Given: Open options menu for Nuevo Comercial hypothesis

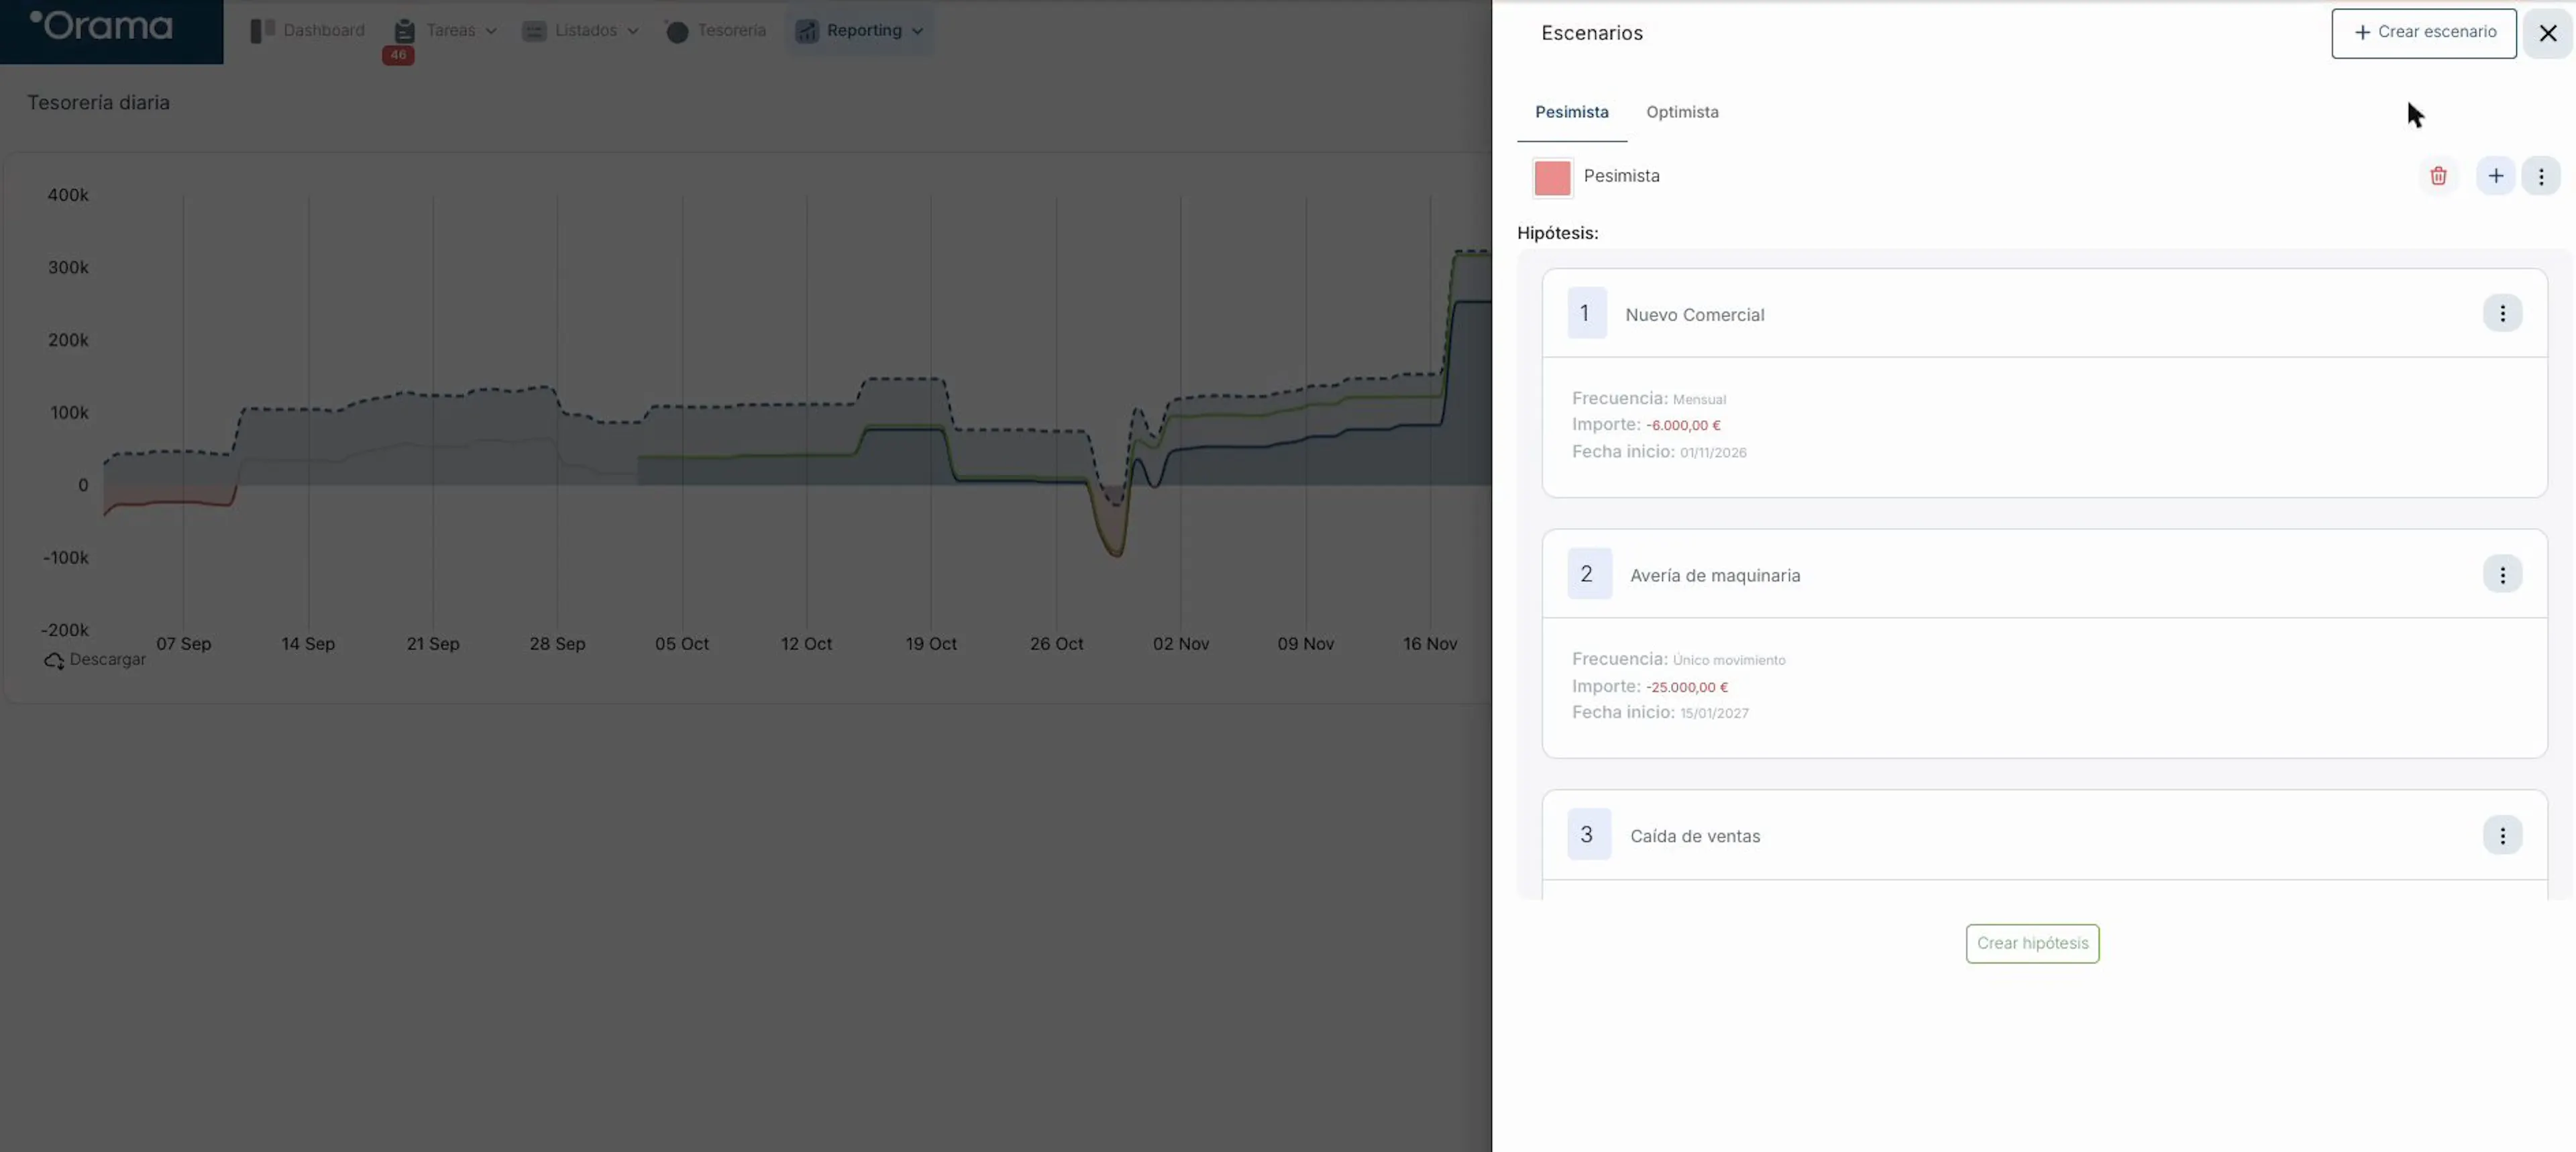Looking at the screenshot, I should click(2502, 313).
